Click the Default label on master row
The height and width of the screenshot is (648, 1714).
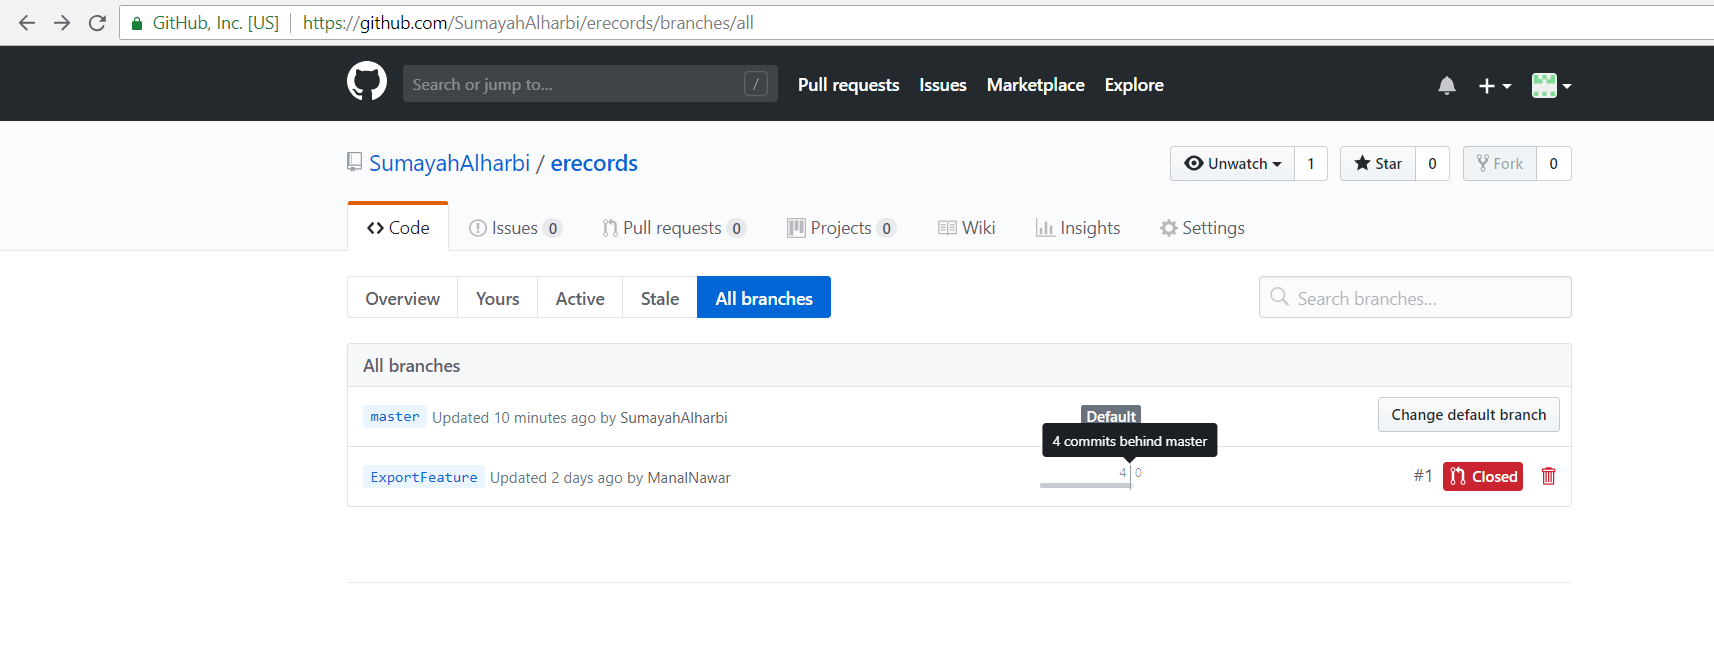1111,416
